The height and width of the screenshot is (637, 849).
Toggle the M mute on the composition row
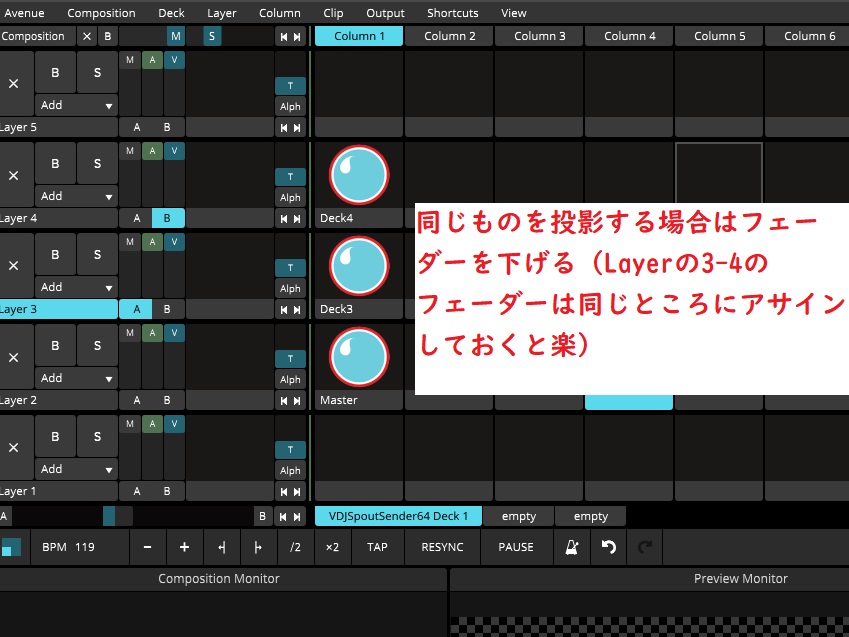pyautogui.click(x=176, y=35)
